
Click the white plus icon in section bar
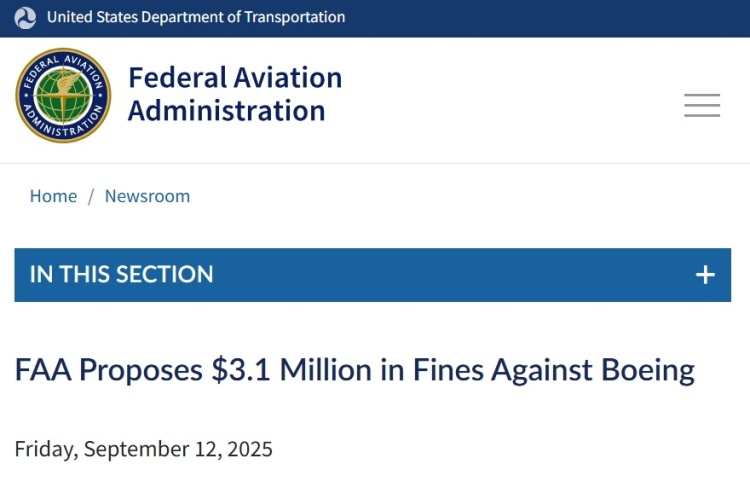(705, 275)
